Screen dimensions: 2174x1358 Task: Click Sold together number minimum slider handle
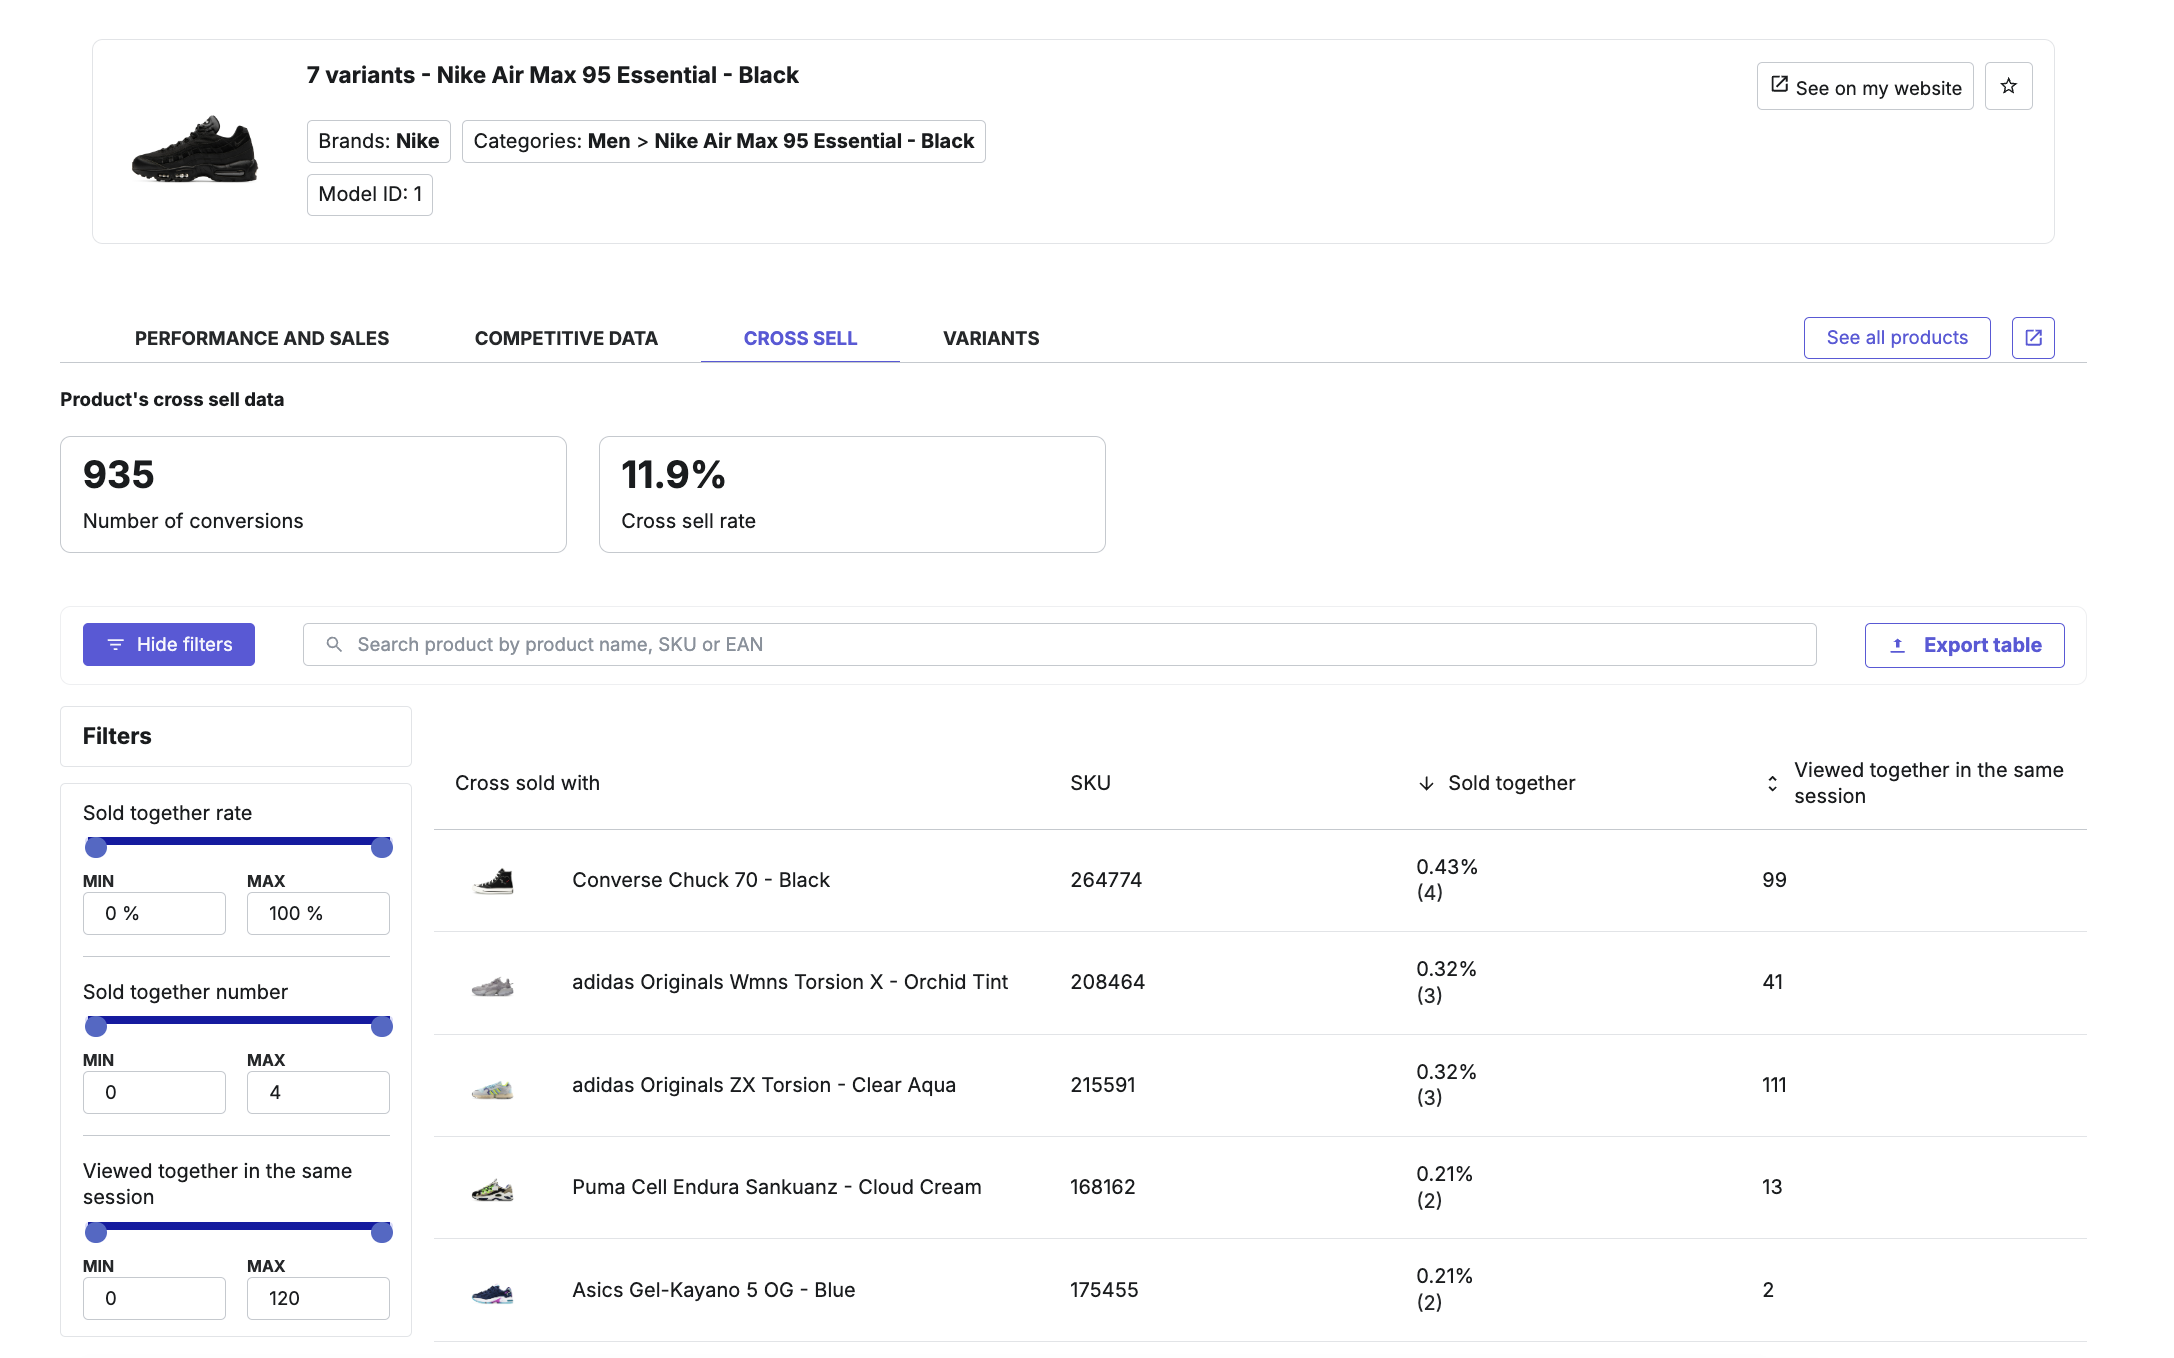tap(96, 1027)
